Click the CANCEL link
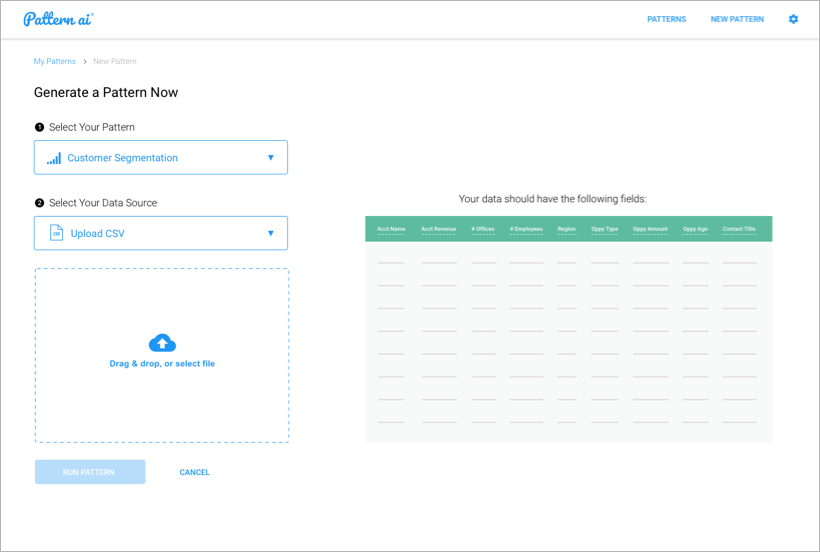Image resolution: width=820 pixels, height=552 pixels. tap(194, 472)
